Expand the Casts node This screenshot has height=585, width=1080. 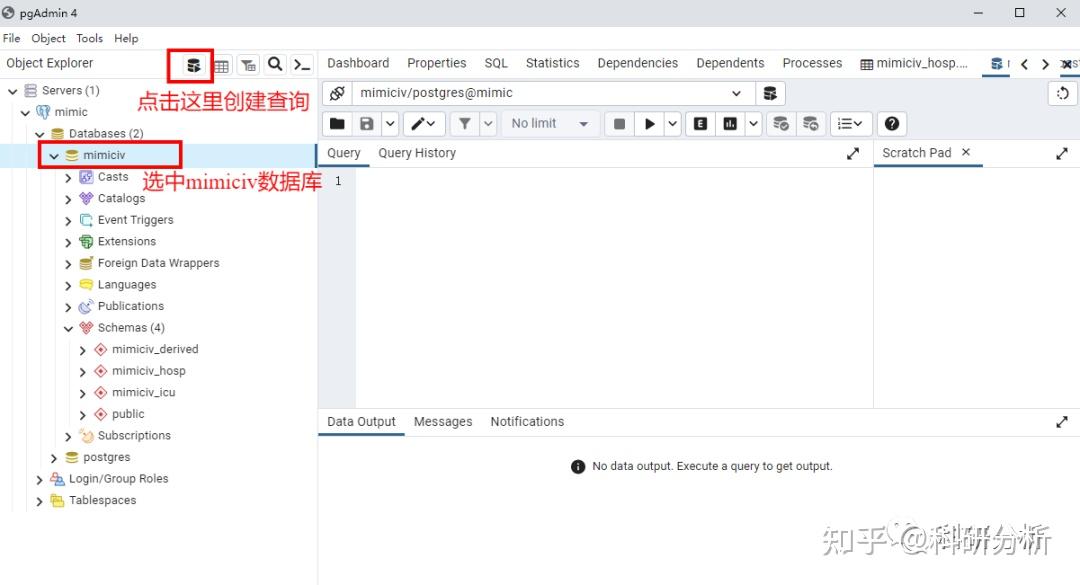pos(68,178)
